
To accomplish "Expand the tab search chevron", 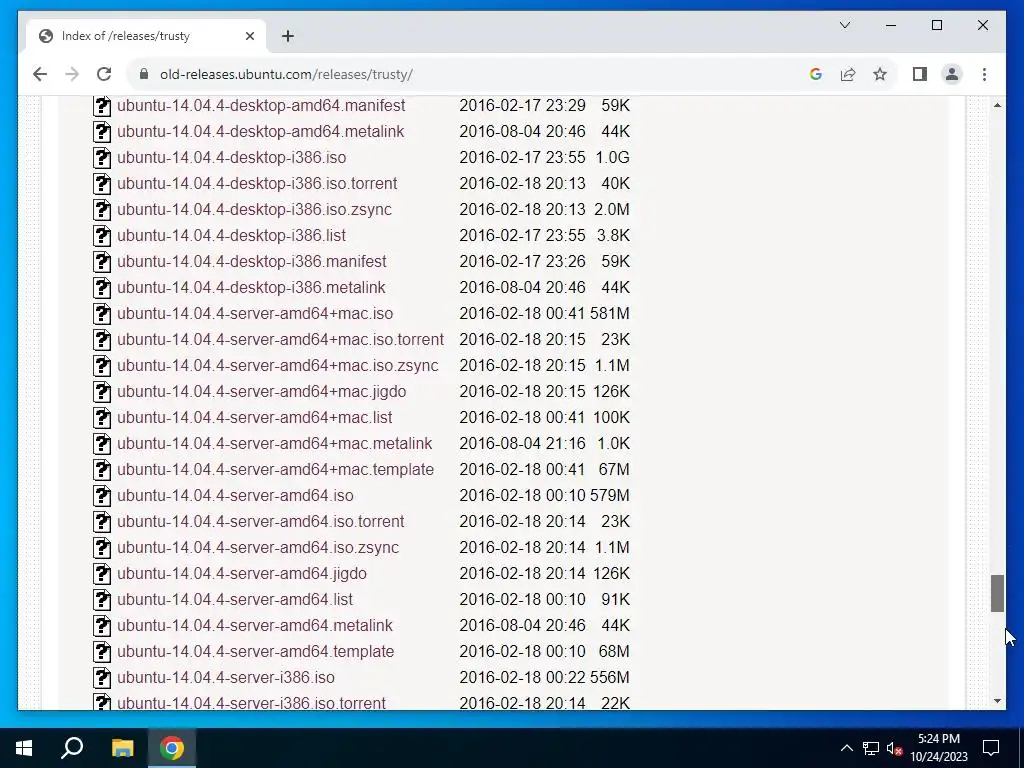I will point(844,25).
